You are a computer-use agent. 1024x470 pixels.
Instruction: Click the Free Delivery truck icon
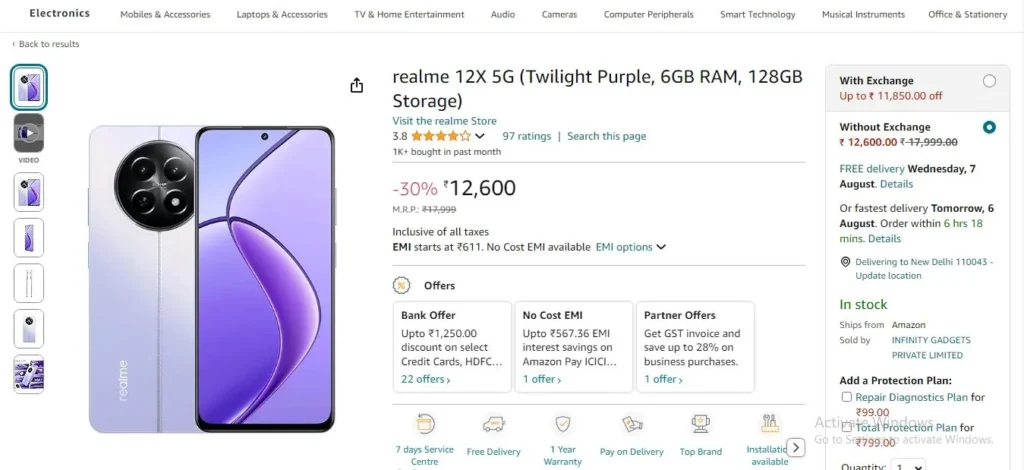click(494, 425)
